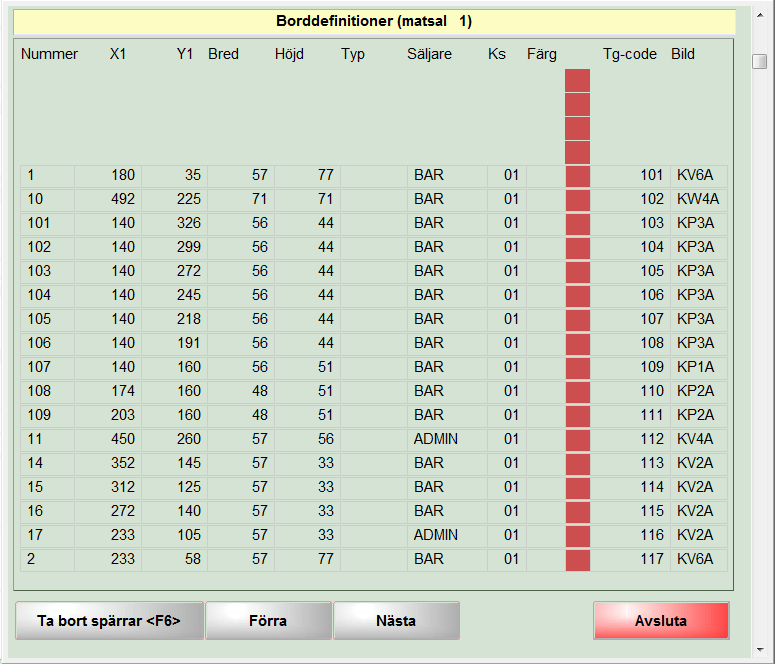Click the Nummer field with value 10

[47, 199]
